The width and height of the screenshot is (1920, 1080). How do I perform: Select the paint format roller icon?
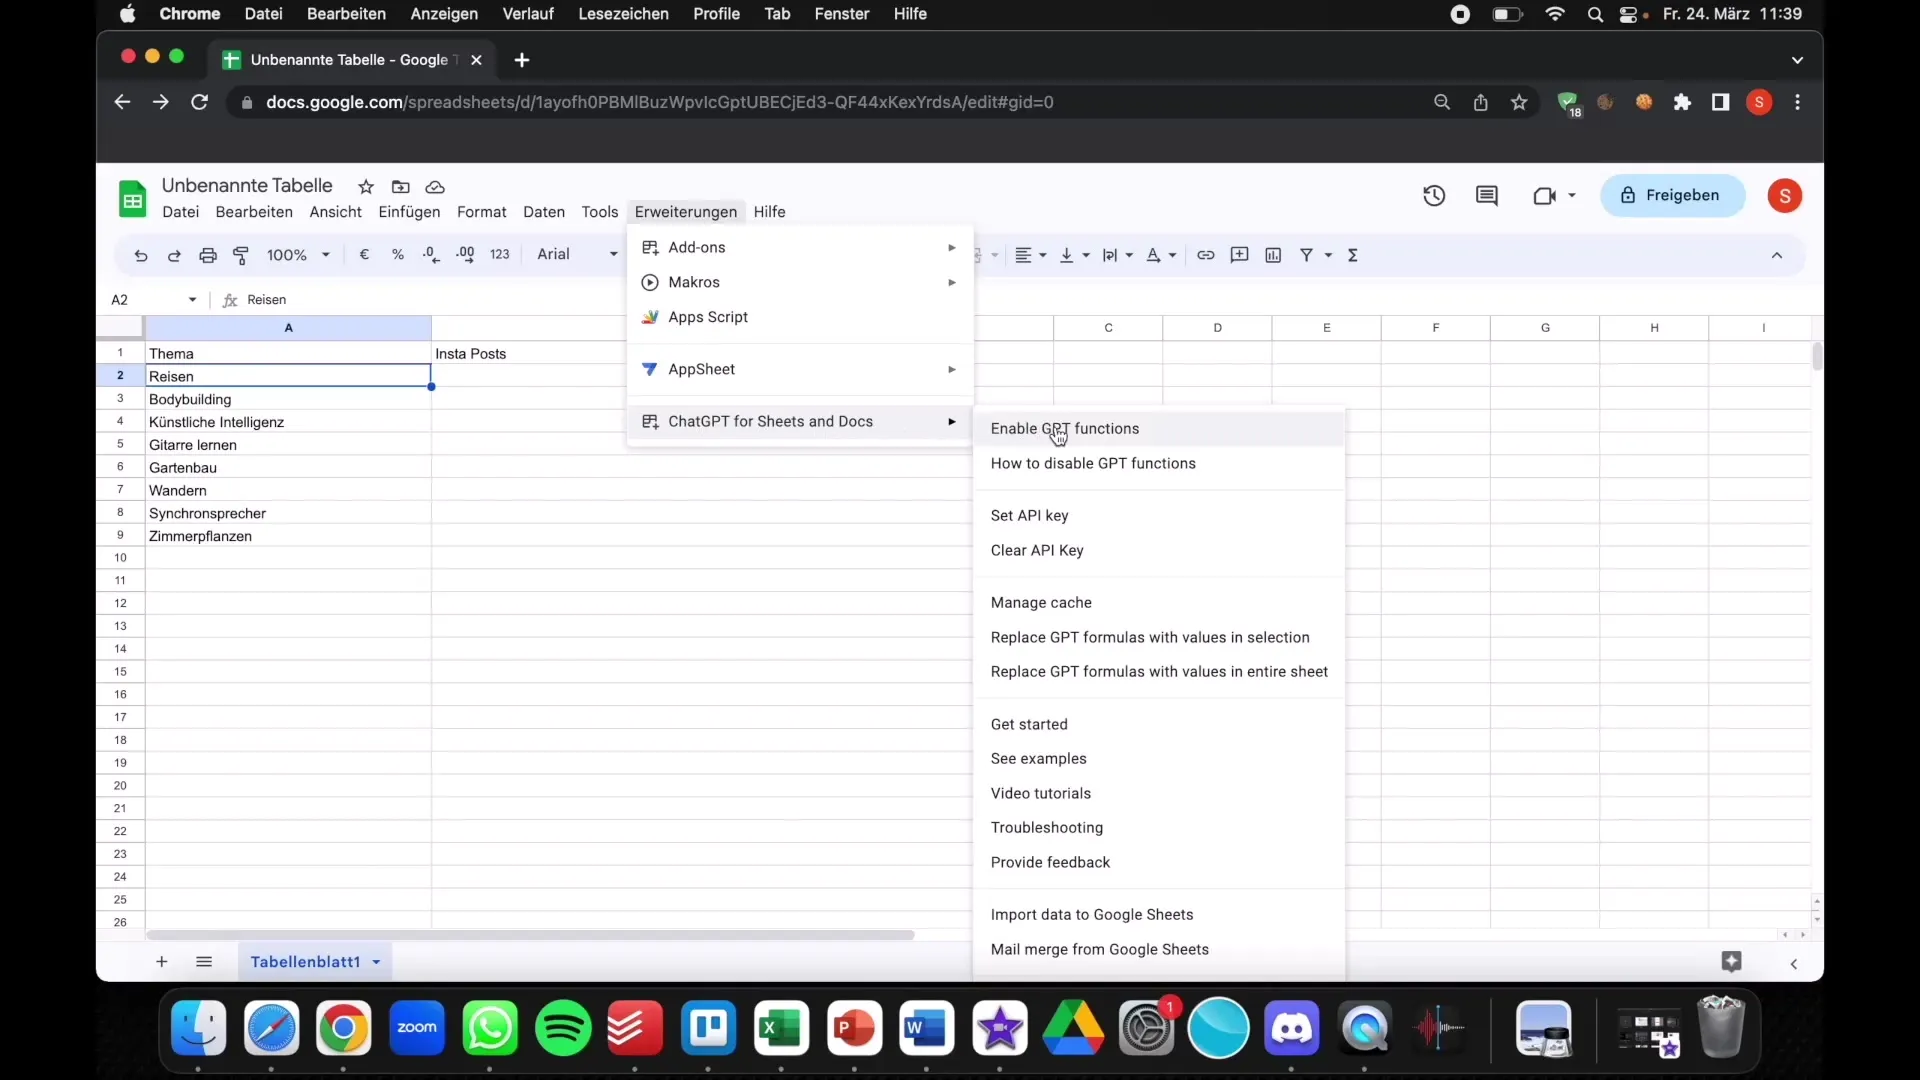point(241,256)
